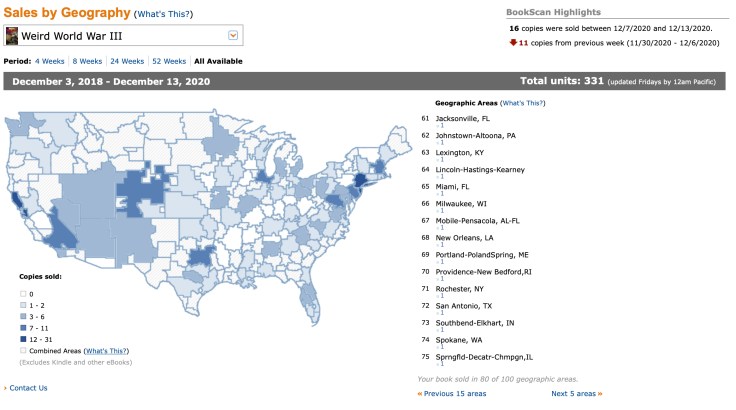
Task: Click the 12 - 31 legend color swatch
Action: 23,339
